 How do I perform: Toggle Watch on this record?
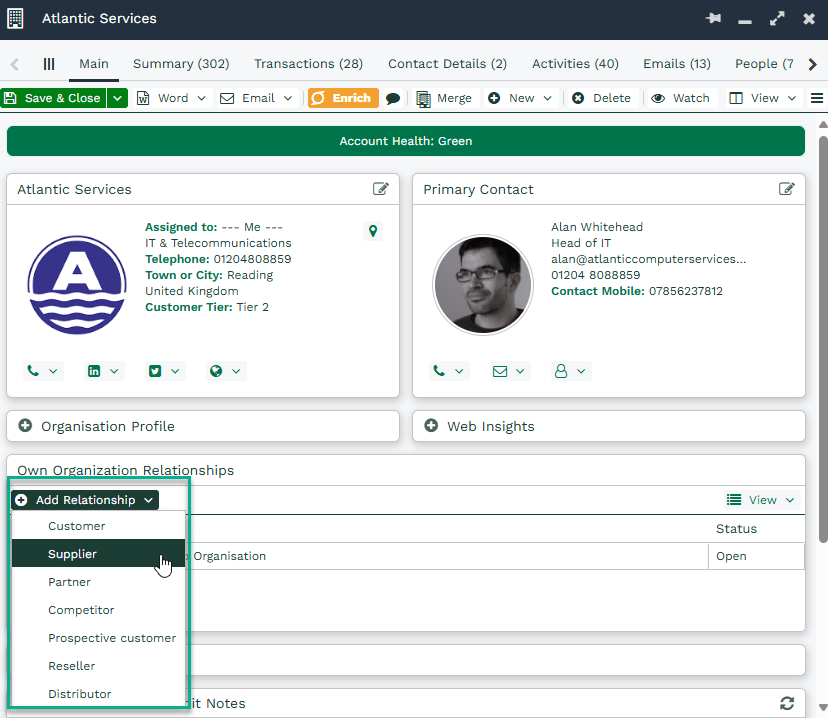680,98
